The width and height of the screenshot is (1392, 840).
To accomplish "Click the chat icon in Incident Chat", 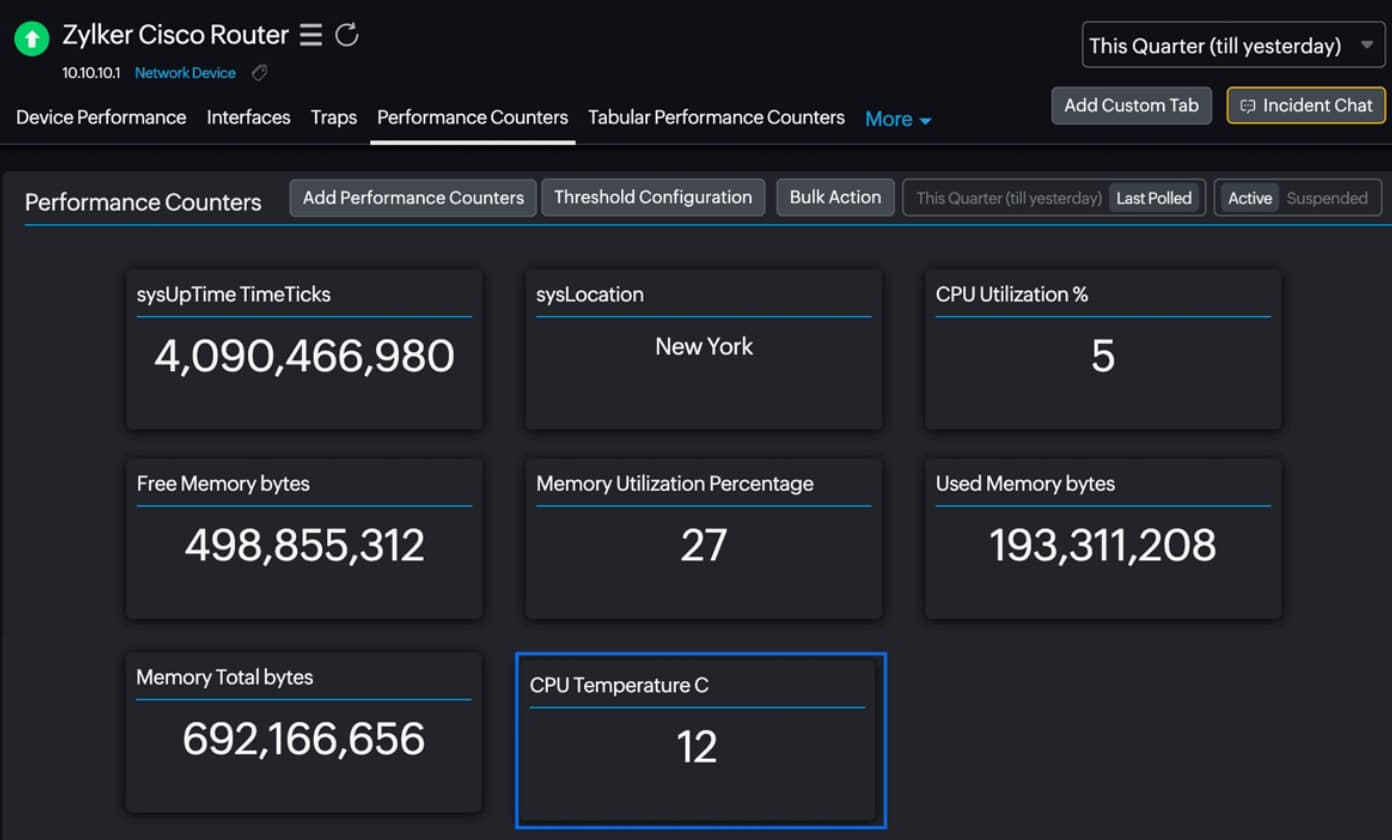I will click(1247, 106).
